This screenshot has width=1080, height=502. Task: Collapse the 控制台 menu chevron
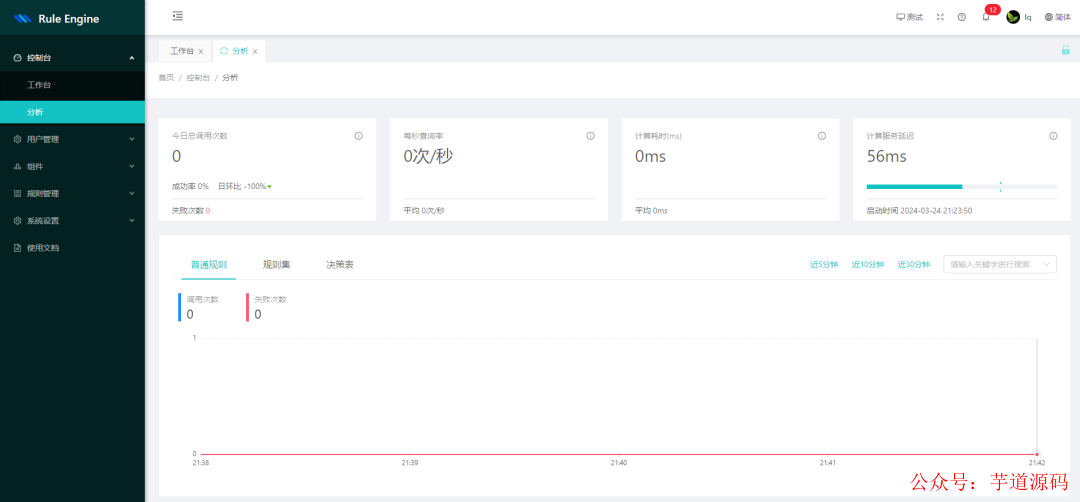(x=132, y=58)
